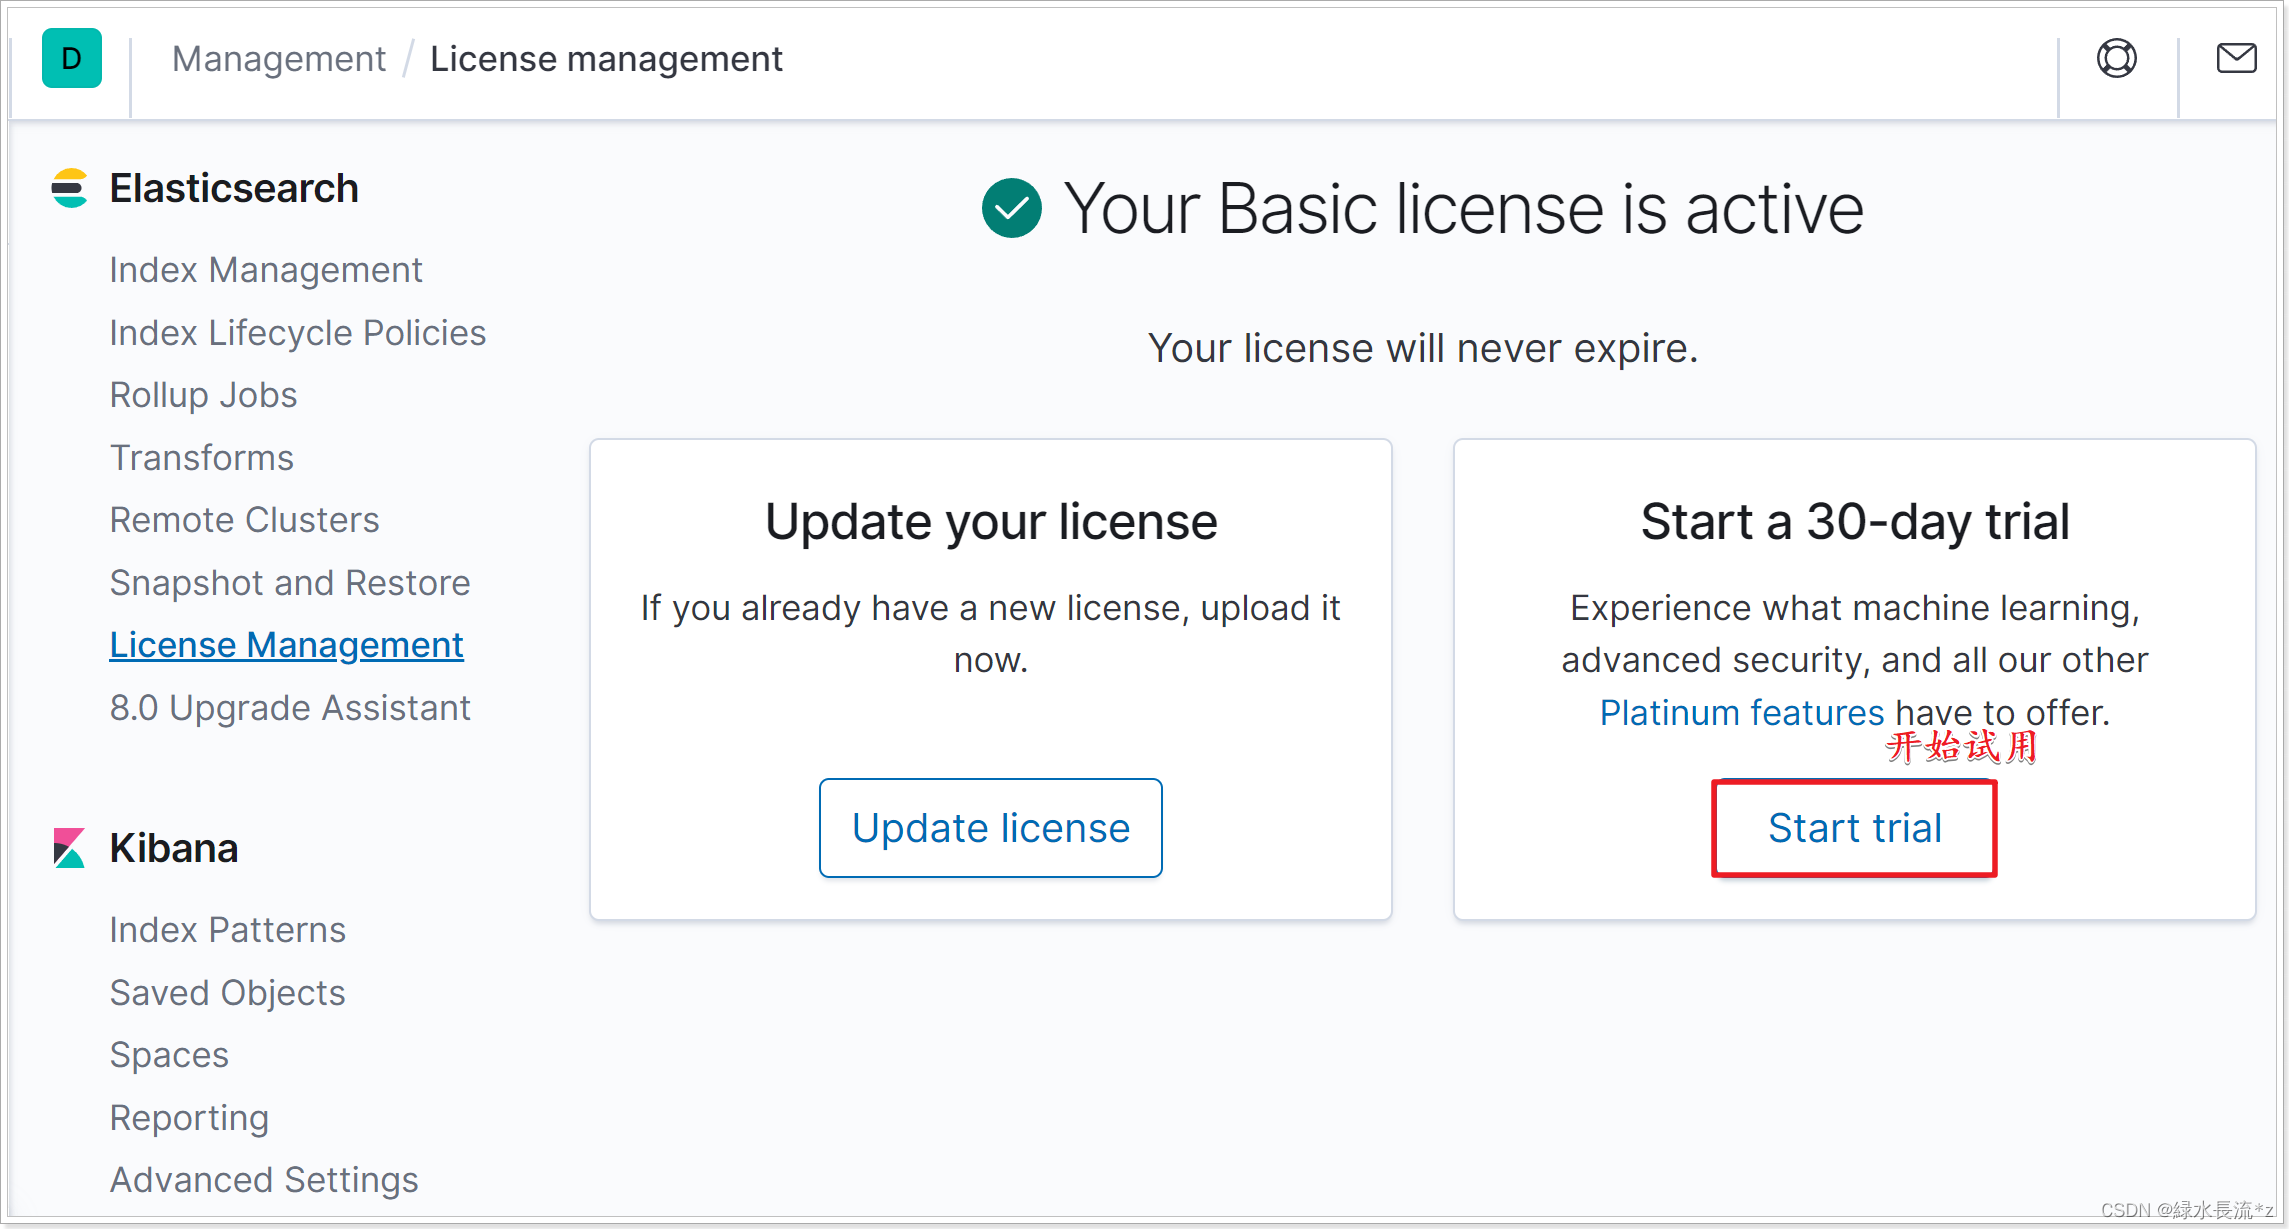
Task: Open Index Management page
Action: 266,270
